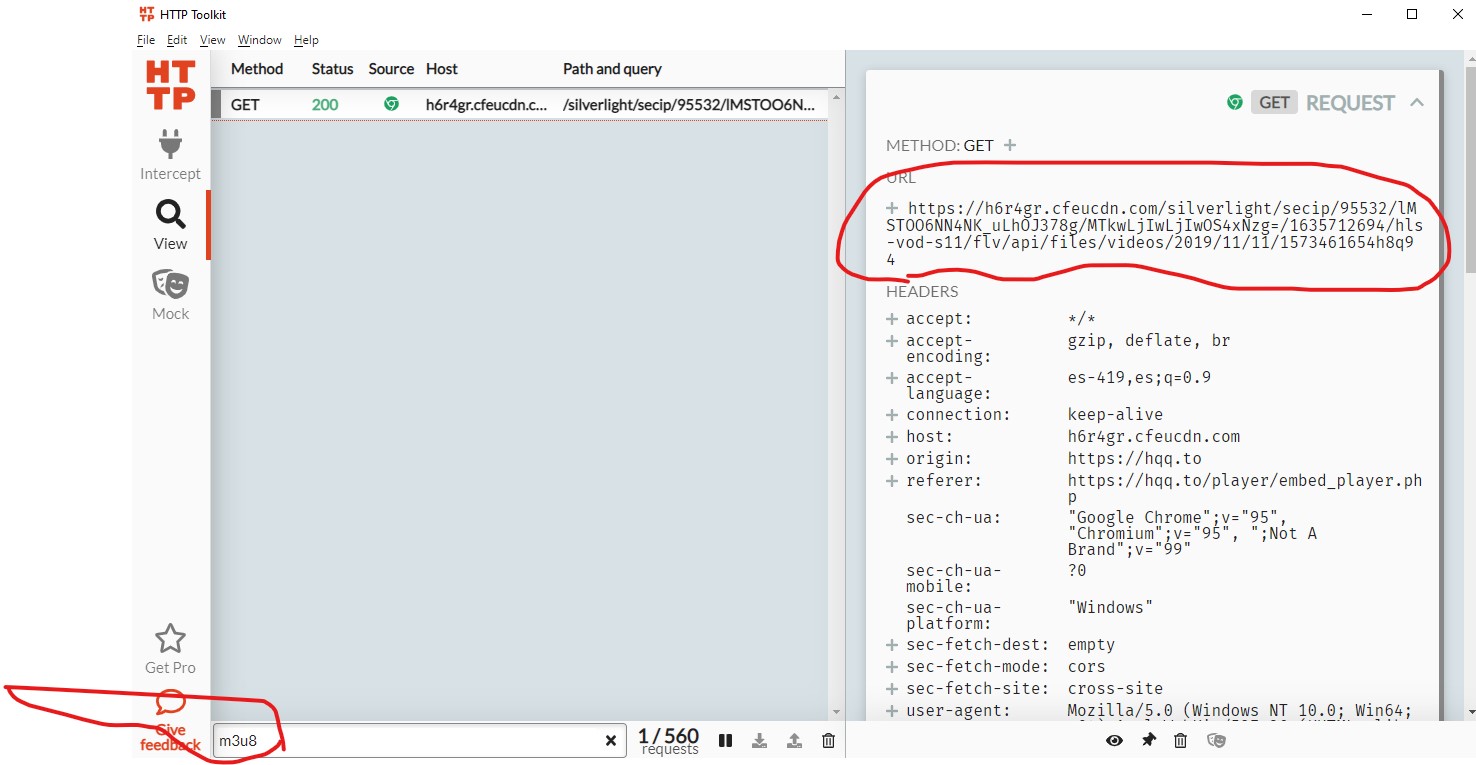
Task: Export requests with the download icon
Action: (760, 741)
